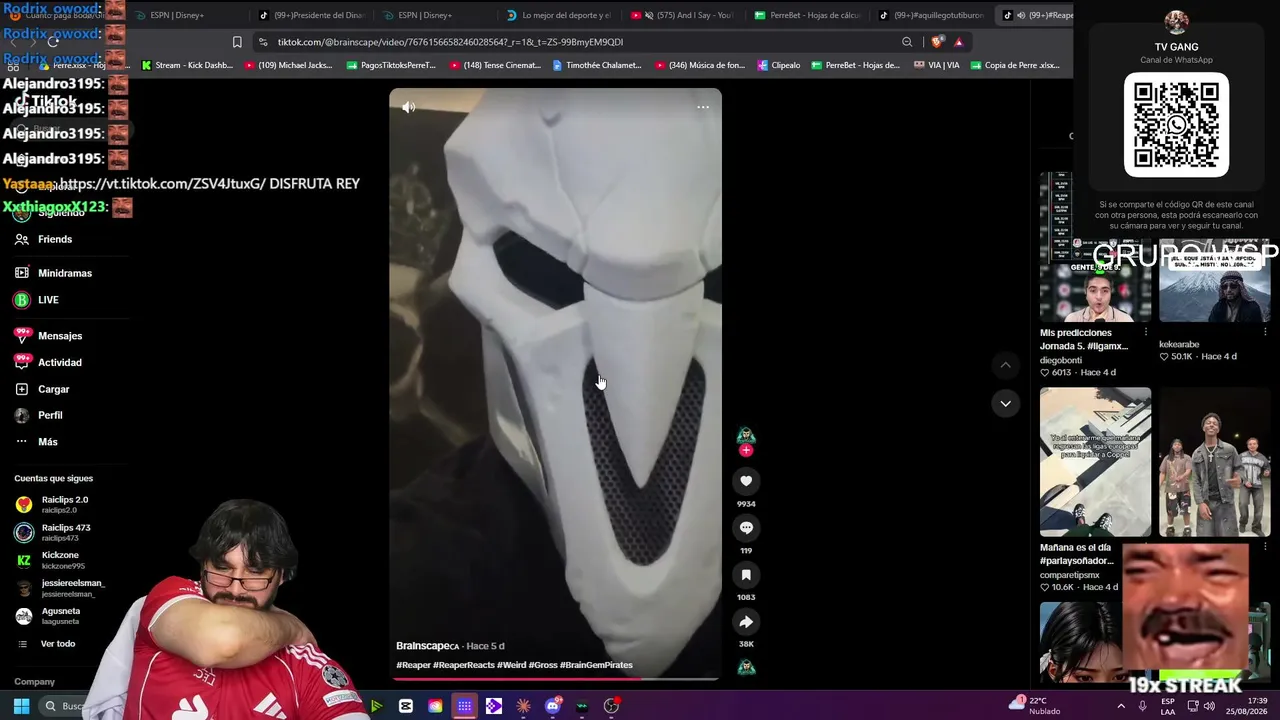The image size is (1280, 720).
Task: Open options for the Mis predicciones video
Action: click(1146, 333)
